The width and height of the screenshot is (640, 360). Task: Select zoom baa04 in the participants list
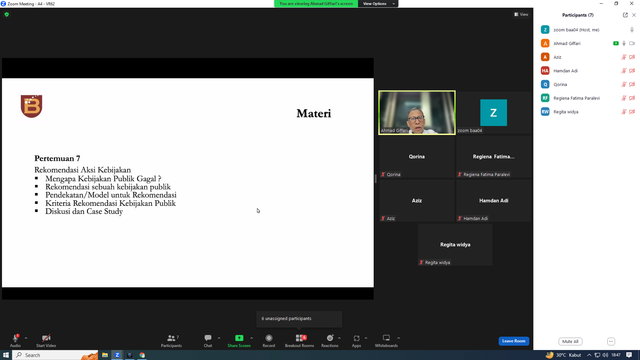587,30
